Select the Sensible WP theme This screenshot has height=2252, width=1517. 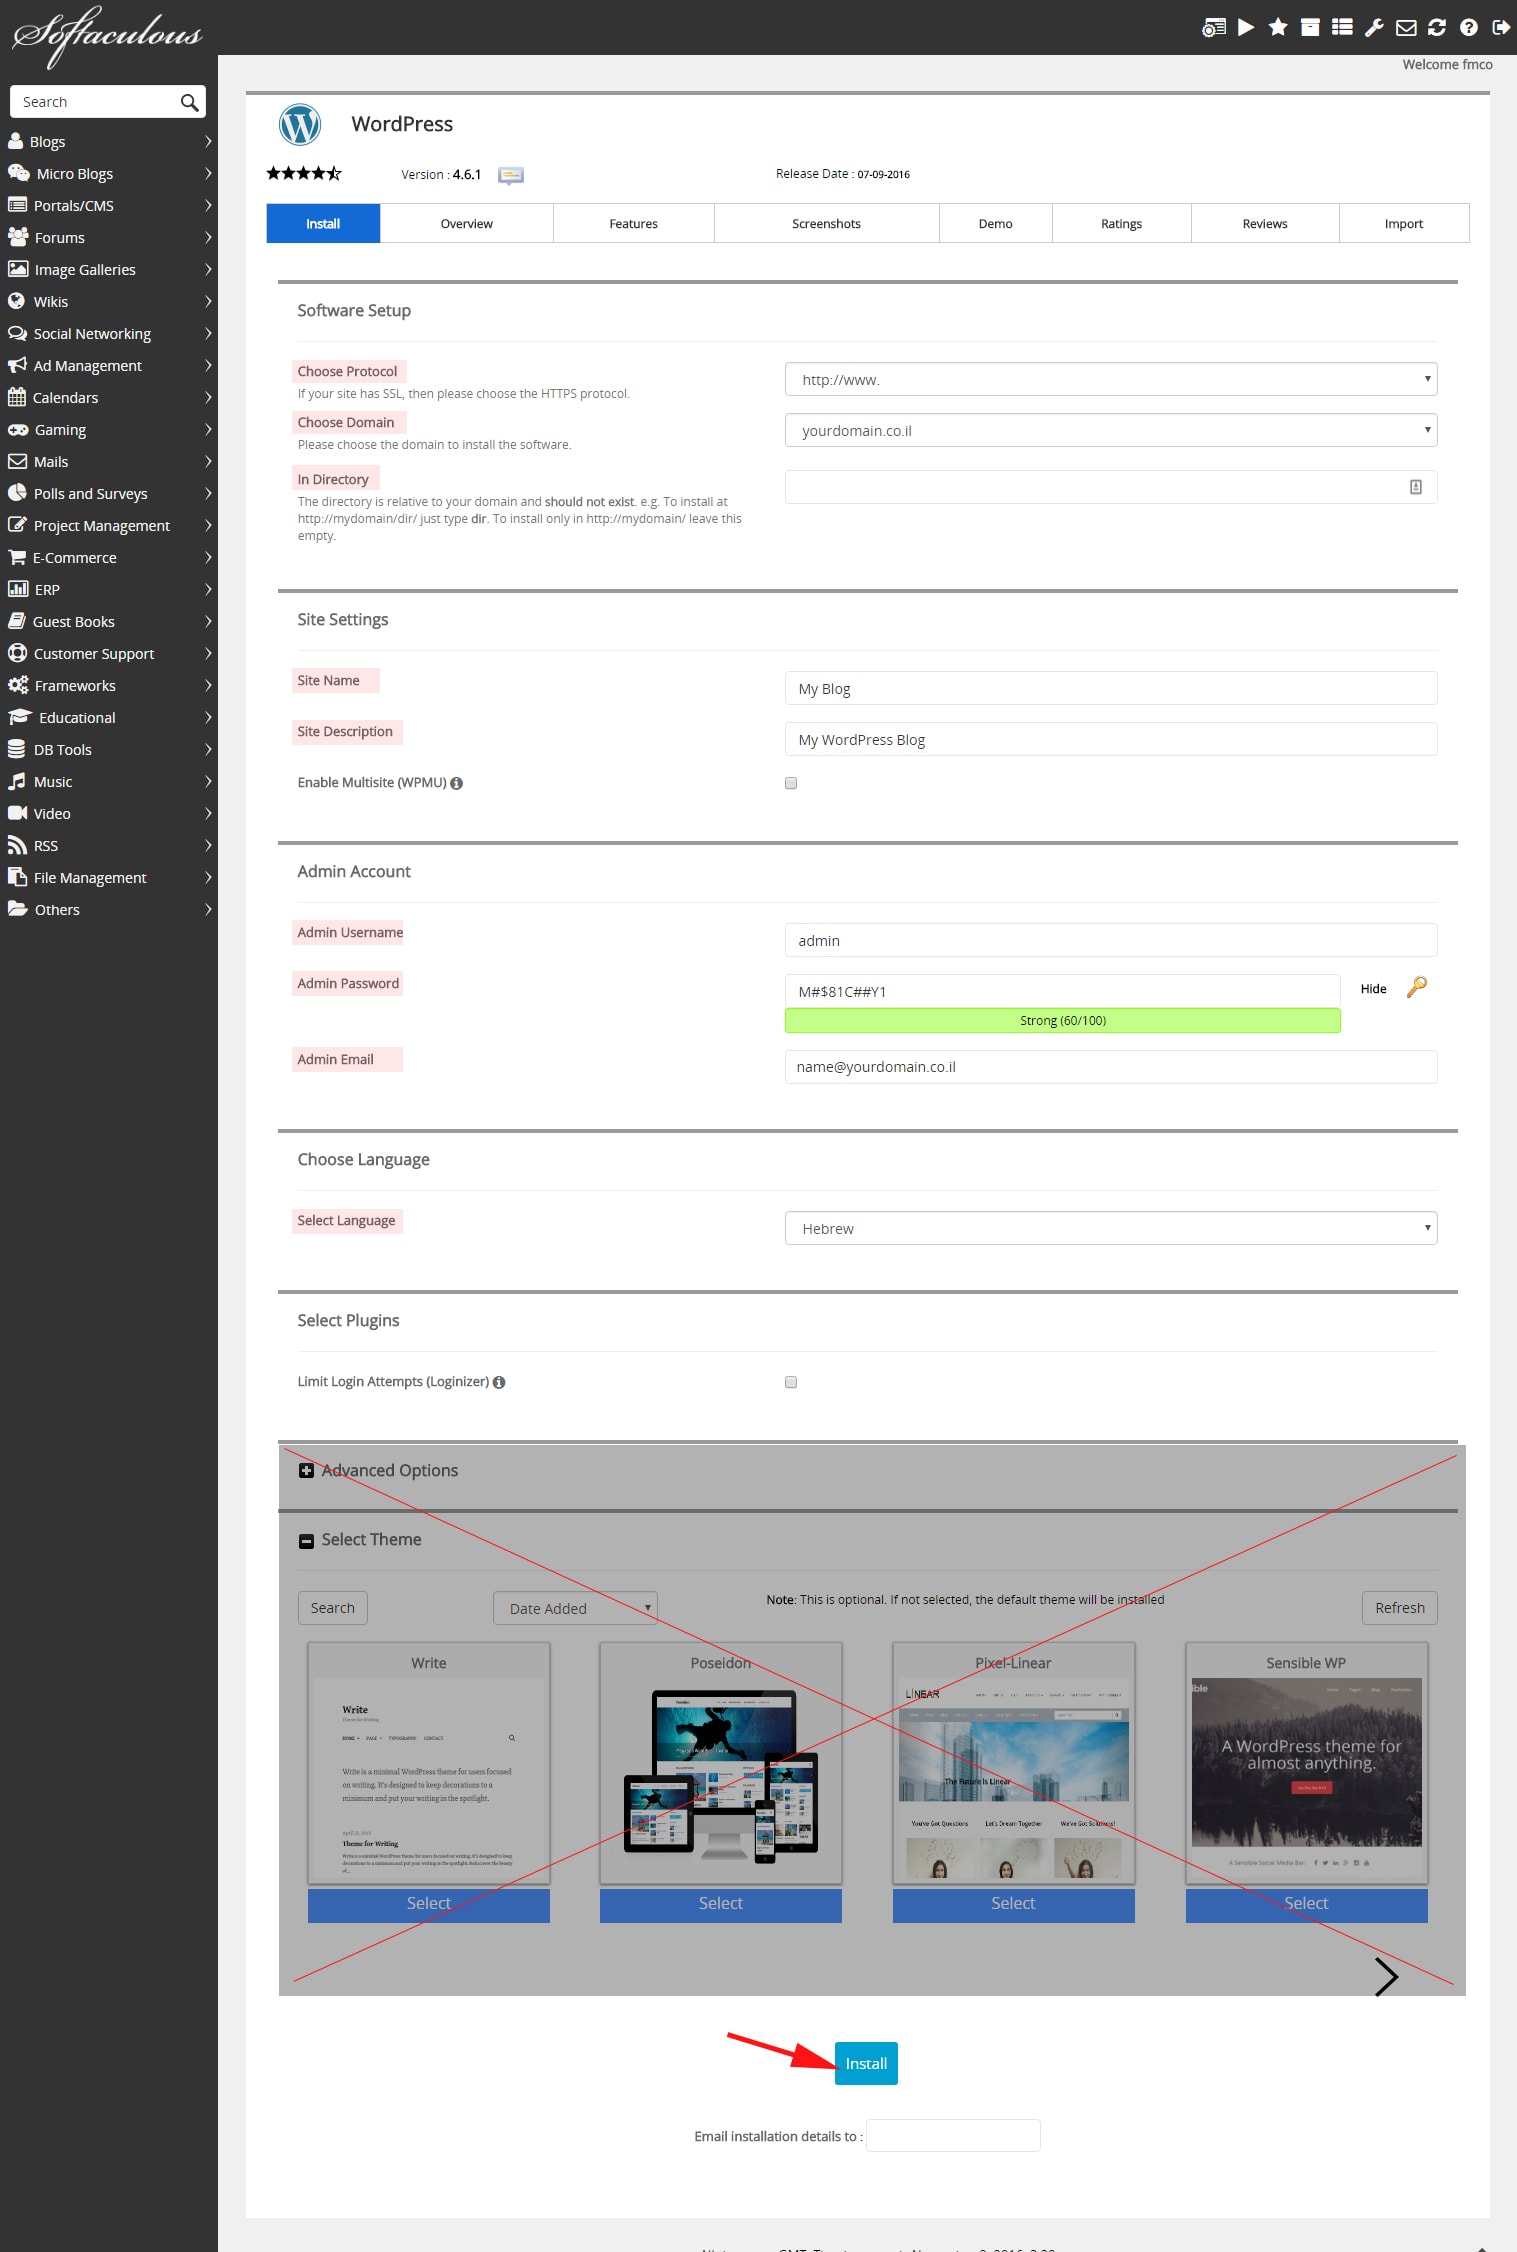1307,1904
